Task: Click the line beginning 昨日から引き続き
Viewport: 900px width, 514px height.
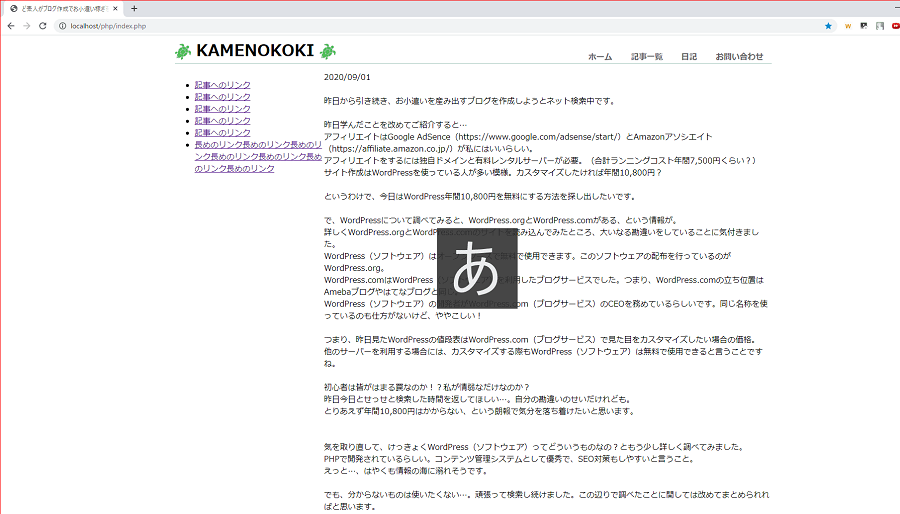Action: (x=470, y=101)
